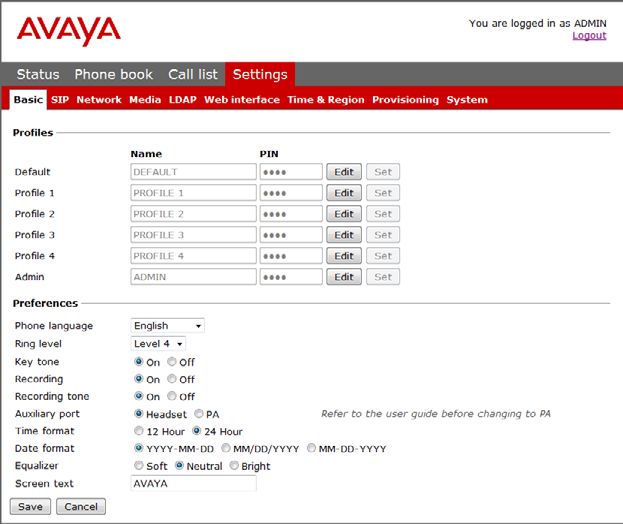Enable Recording tone On option

139,396
